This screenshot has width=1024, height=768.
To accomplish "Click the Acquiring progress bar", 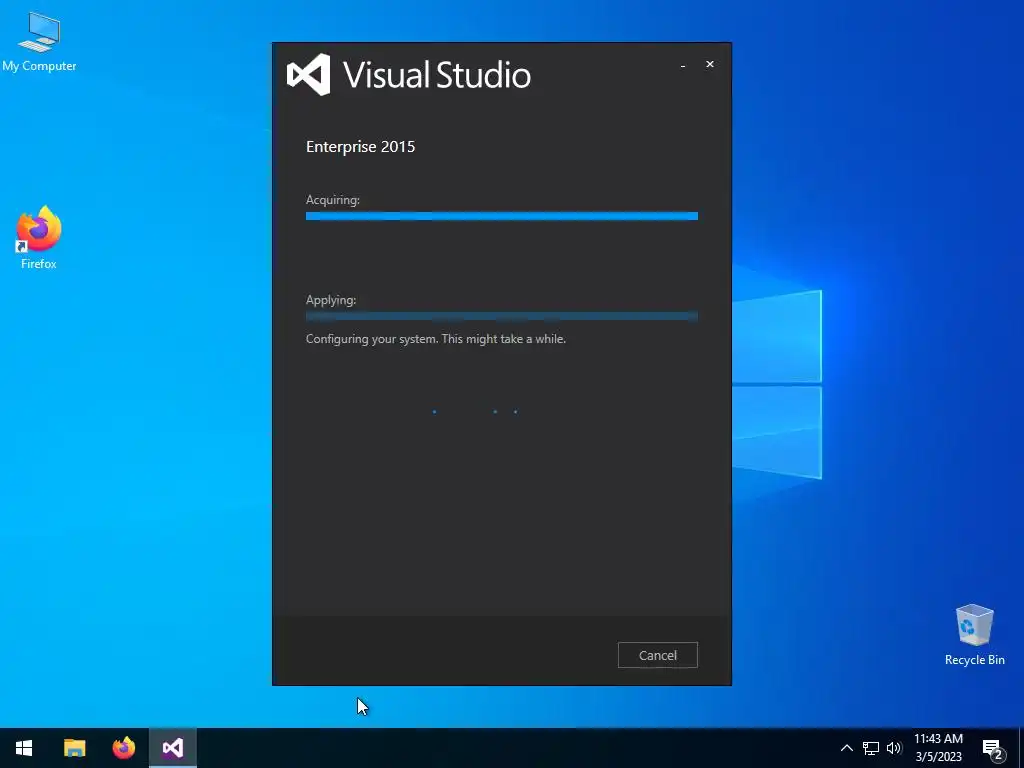I will click(502, 216).
